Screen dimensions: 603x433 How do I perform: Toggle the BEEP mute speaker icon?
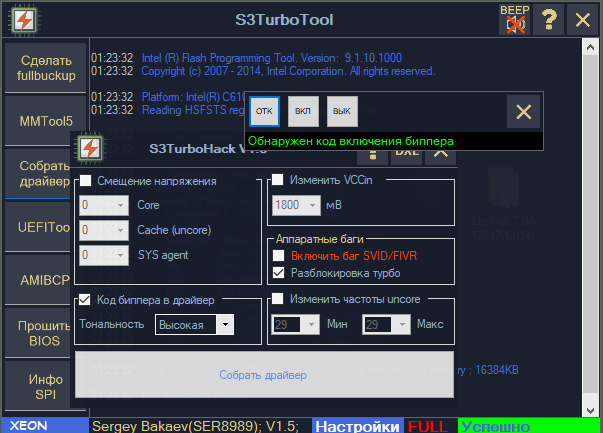515,20
